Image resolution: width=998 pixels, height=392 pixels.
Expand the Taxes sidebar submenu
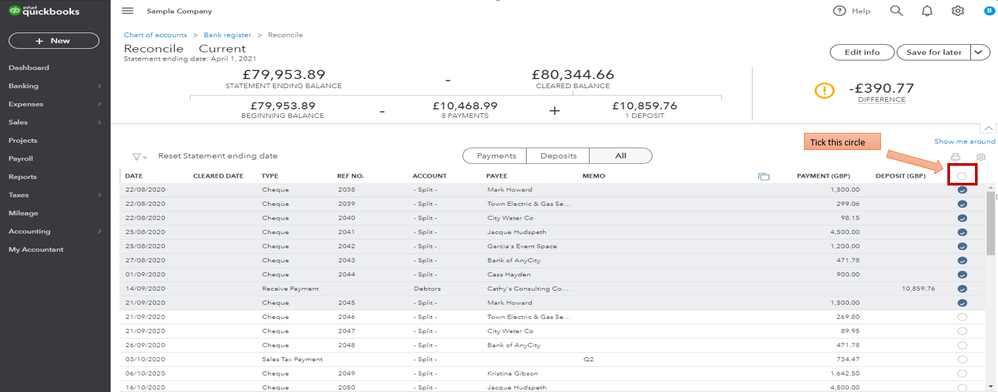[99, 195]
